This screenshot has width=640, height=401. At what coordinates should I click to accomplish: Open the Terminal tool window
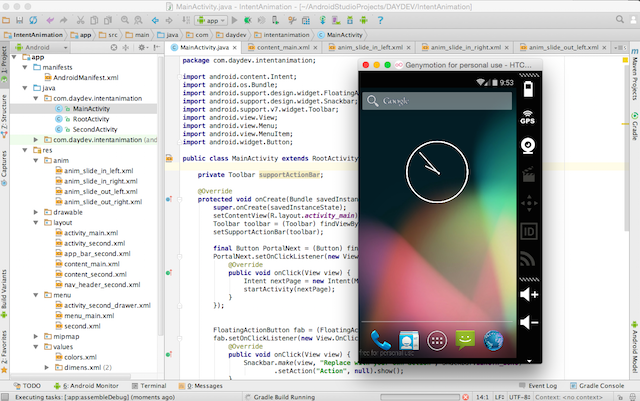click(149, 385)
